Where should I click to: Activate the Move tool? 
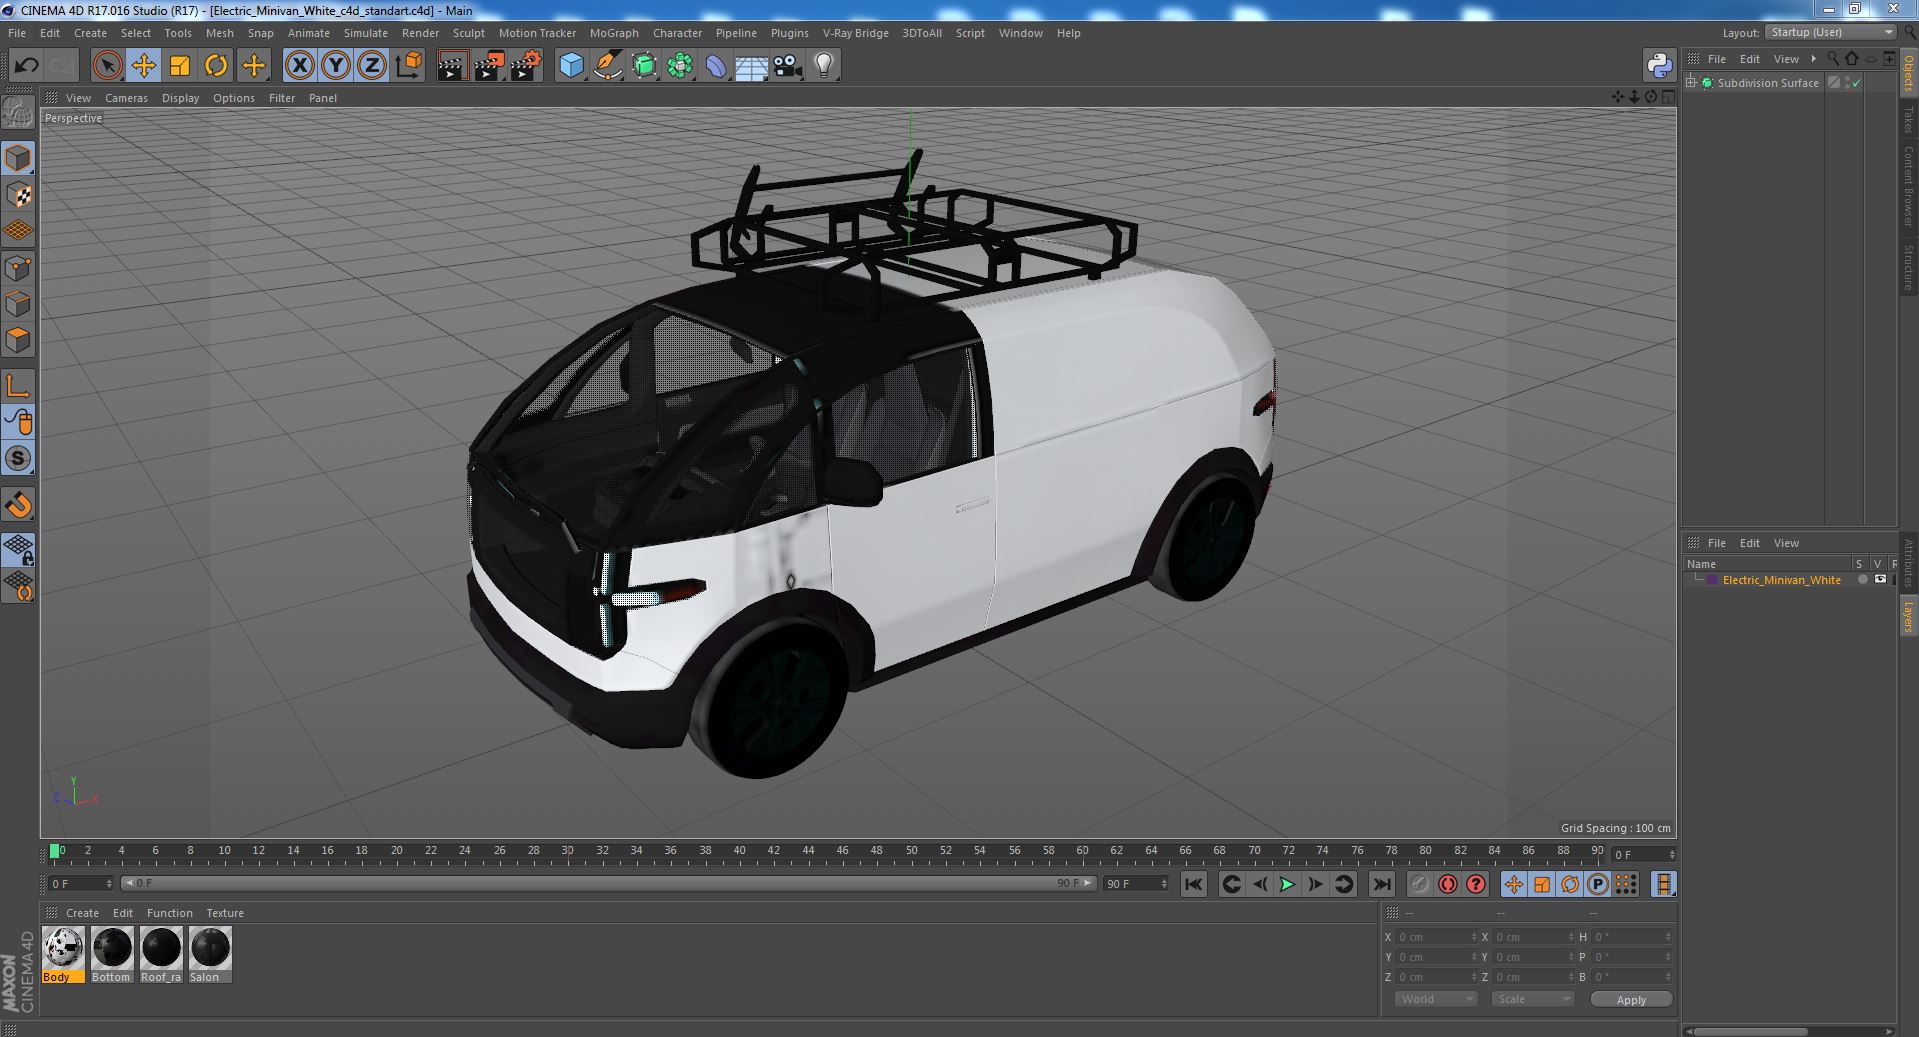click(144, 66)
